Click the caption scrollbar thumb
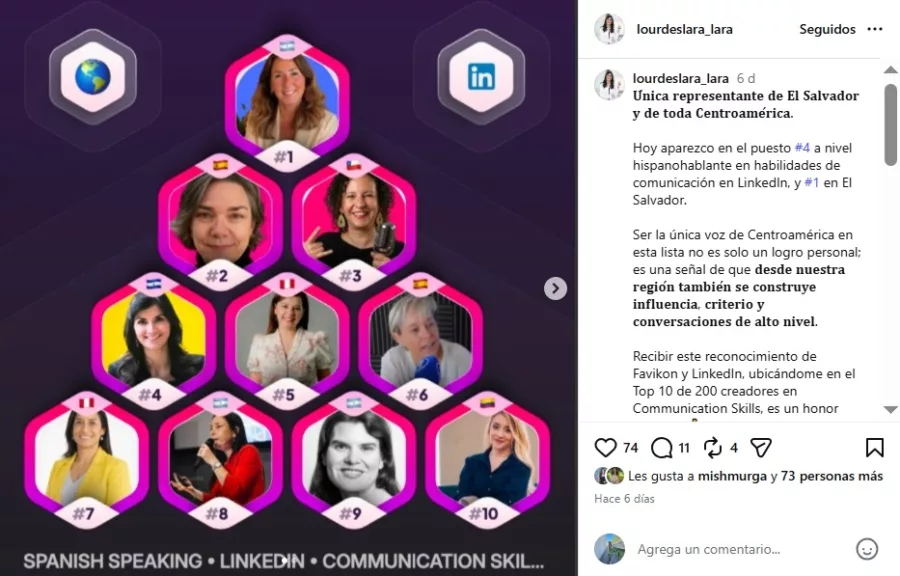The width and height of the screenshot is (900, 576). click(890, 124)
